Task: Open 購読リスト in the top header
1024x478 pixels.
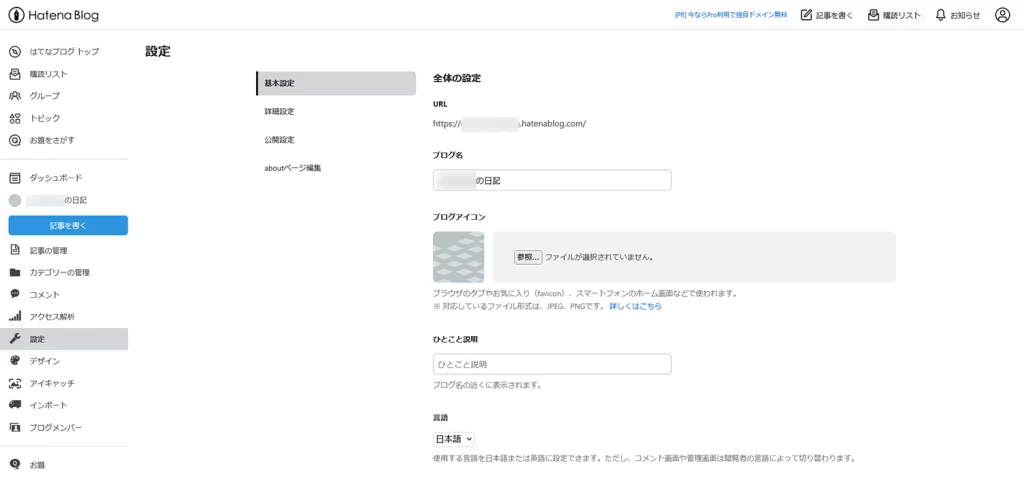Action: click(894, 15)
